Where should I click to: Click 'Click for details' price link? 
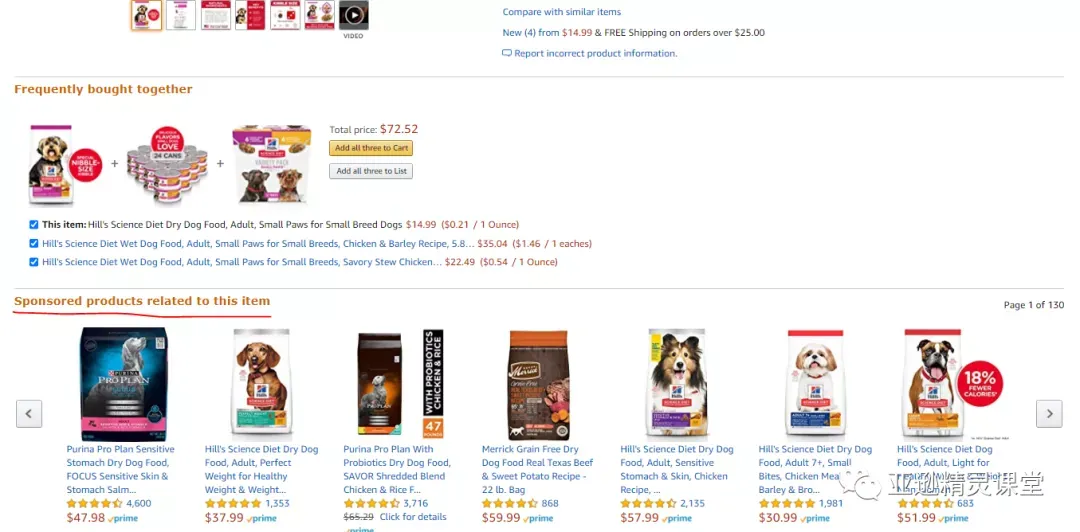[x=413, y=517]
